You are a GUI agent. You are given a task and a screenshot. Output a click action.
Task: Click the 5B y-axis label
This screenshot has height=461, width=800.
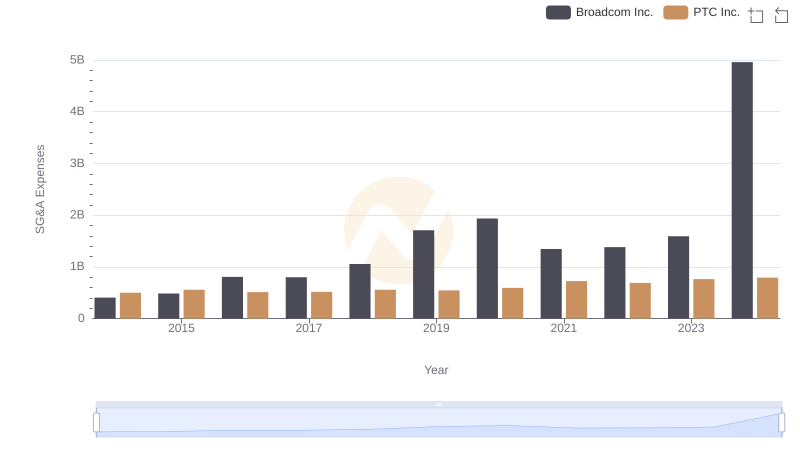pyautogui.click(x=77, y=60)
